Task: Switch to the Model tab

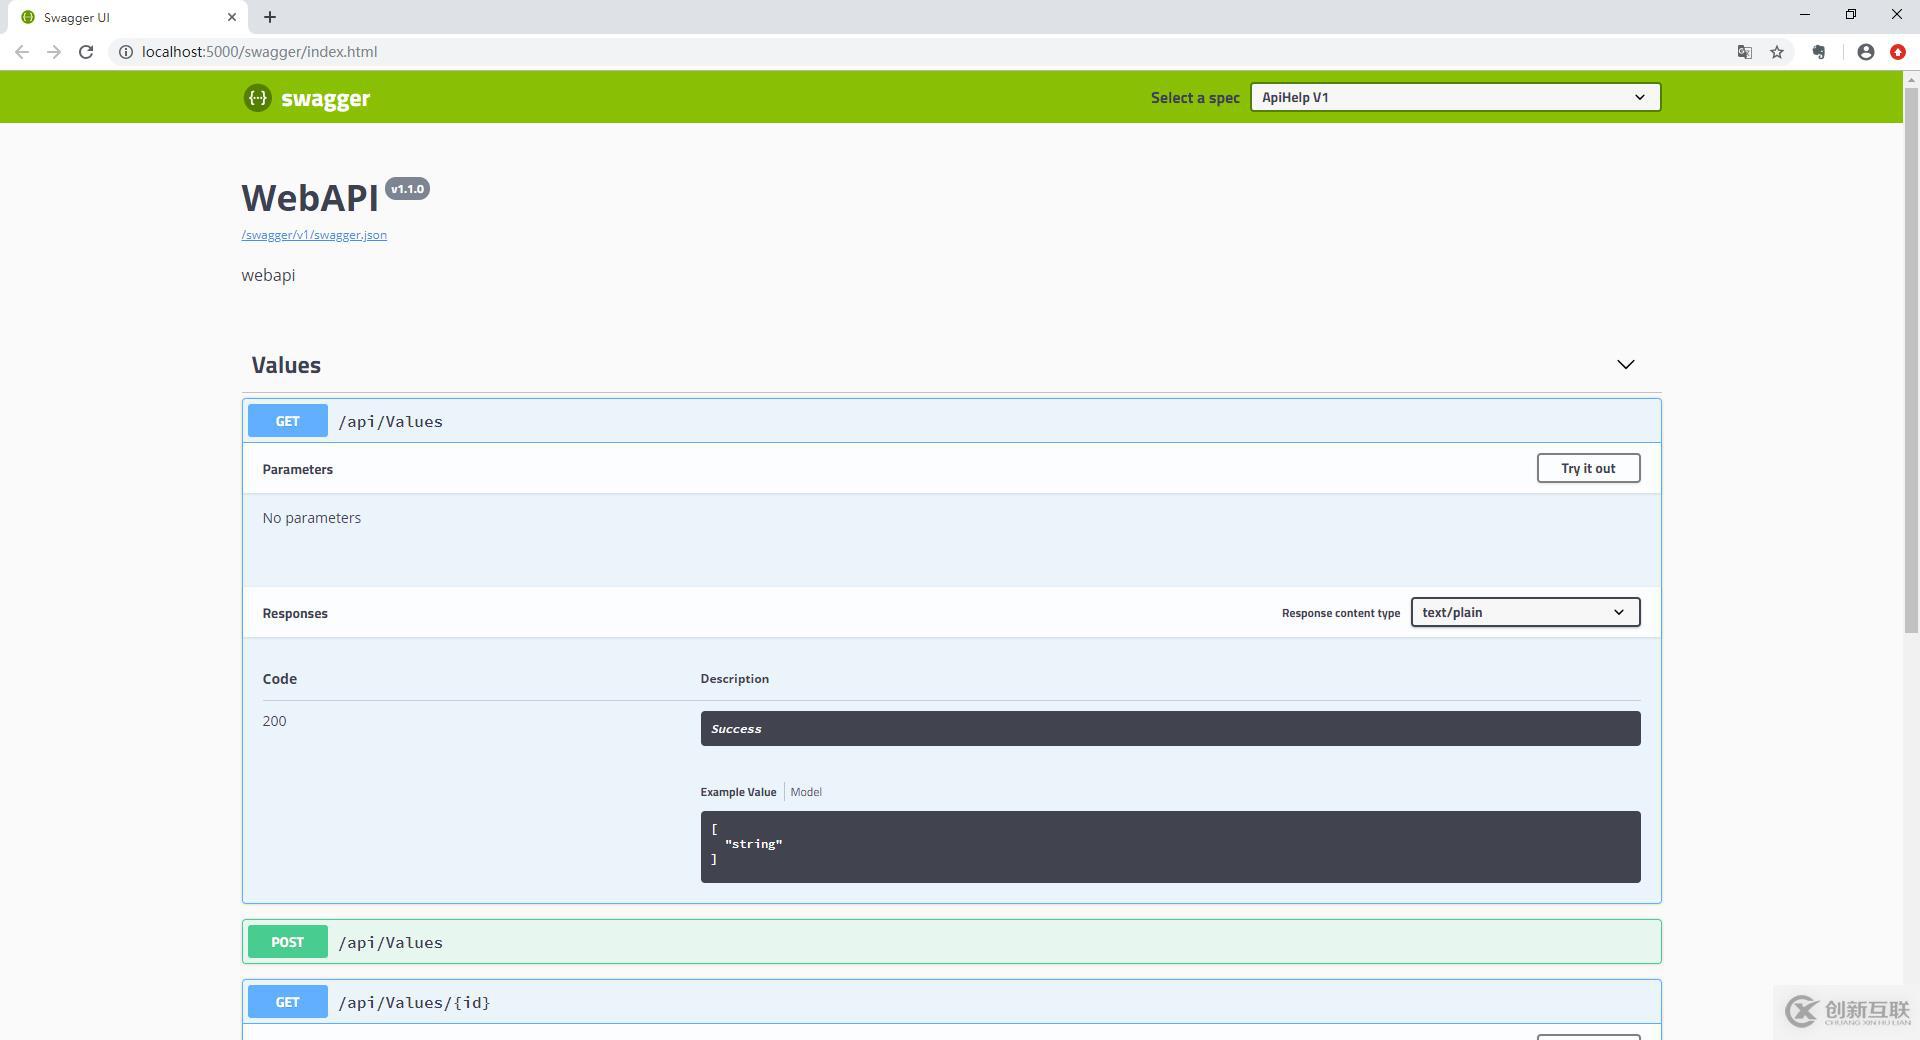Action: click(x=806, y=792)
